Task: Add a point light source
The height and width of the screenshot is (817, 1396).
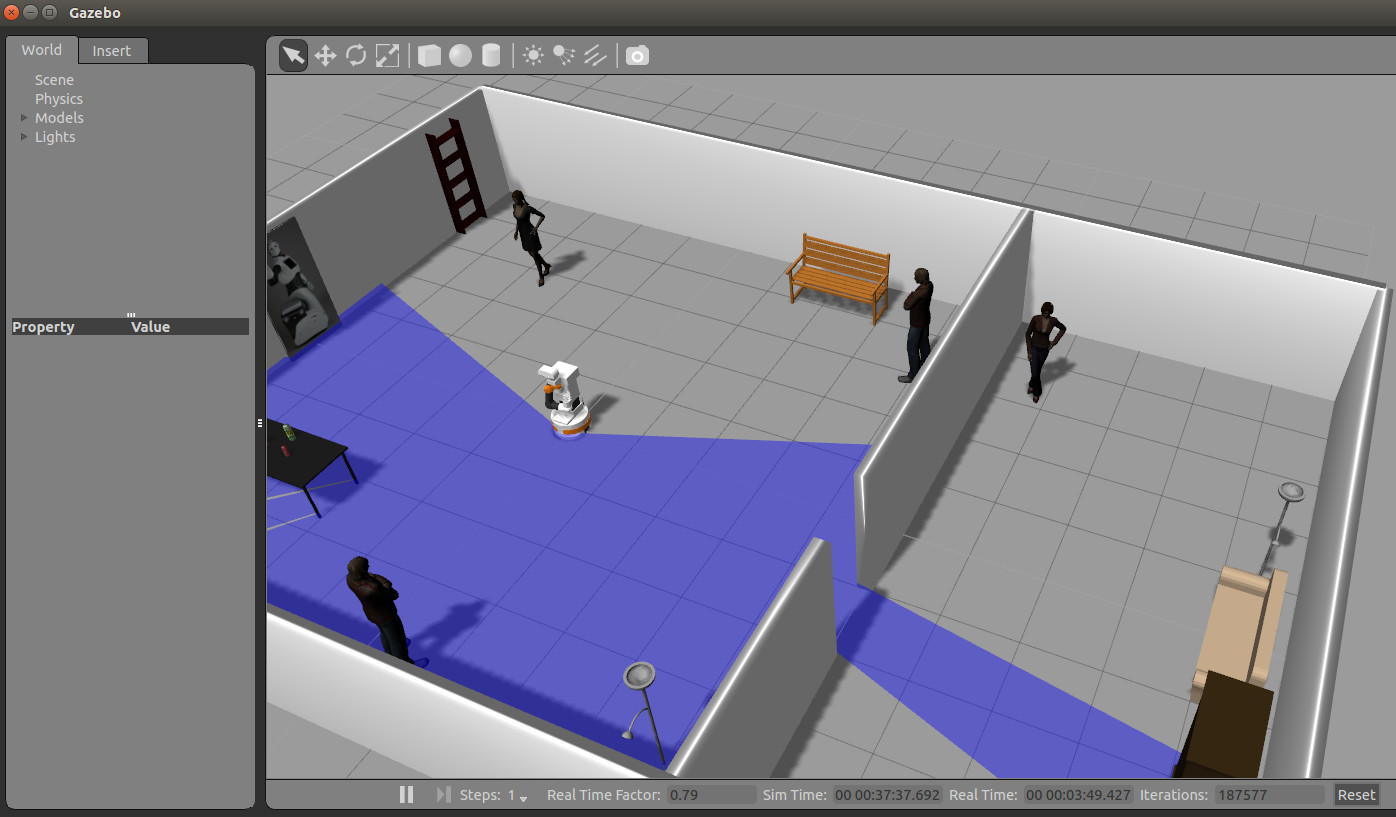Action: 533,55
